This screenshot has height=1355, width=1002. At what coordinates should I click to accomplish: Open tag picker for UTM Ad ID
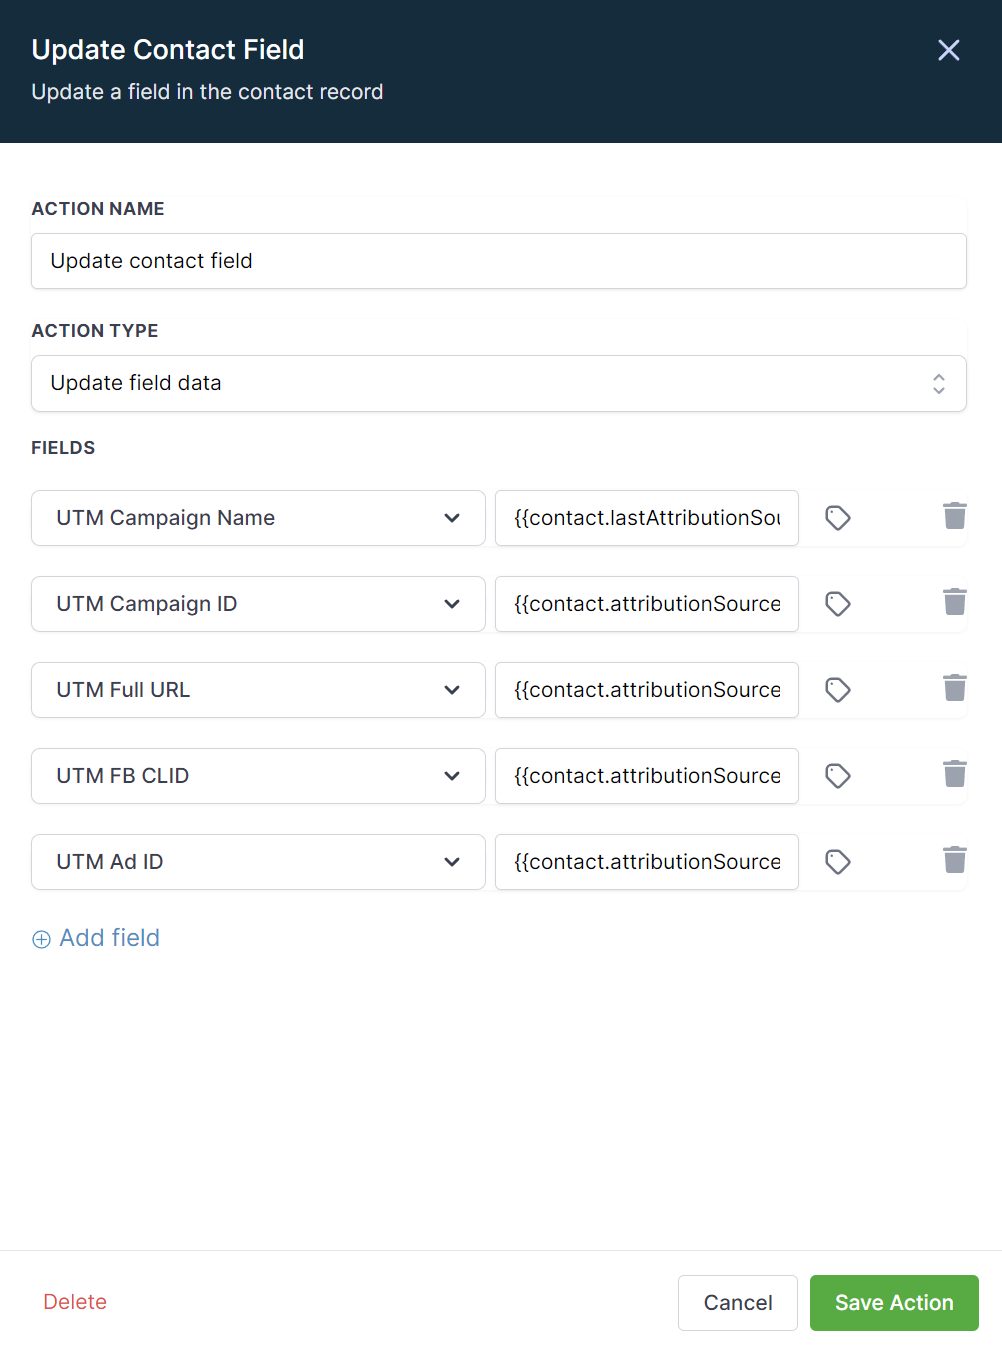coord(838,862)
